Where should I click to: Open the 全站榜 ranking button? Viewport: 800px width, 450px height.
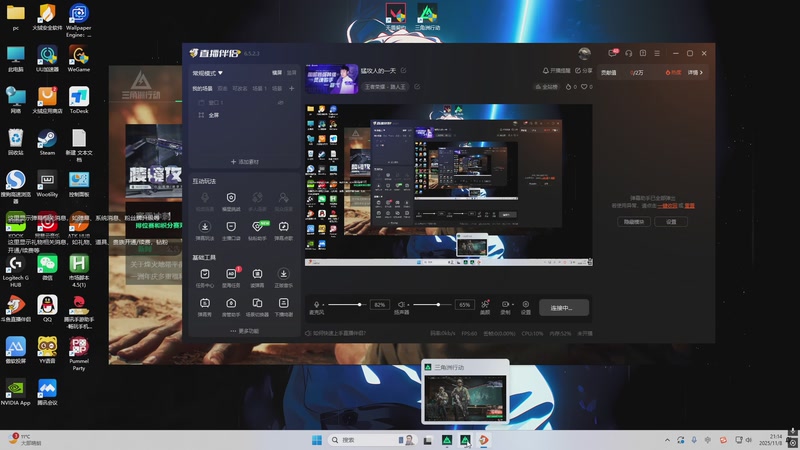pos(546,87)
